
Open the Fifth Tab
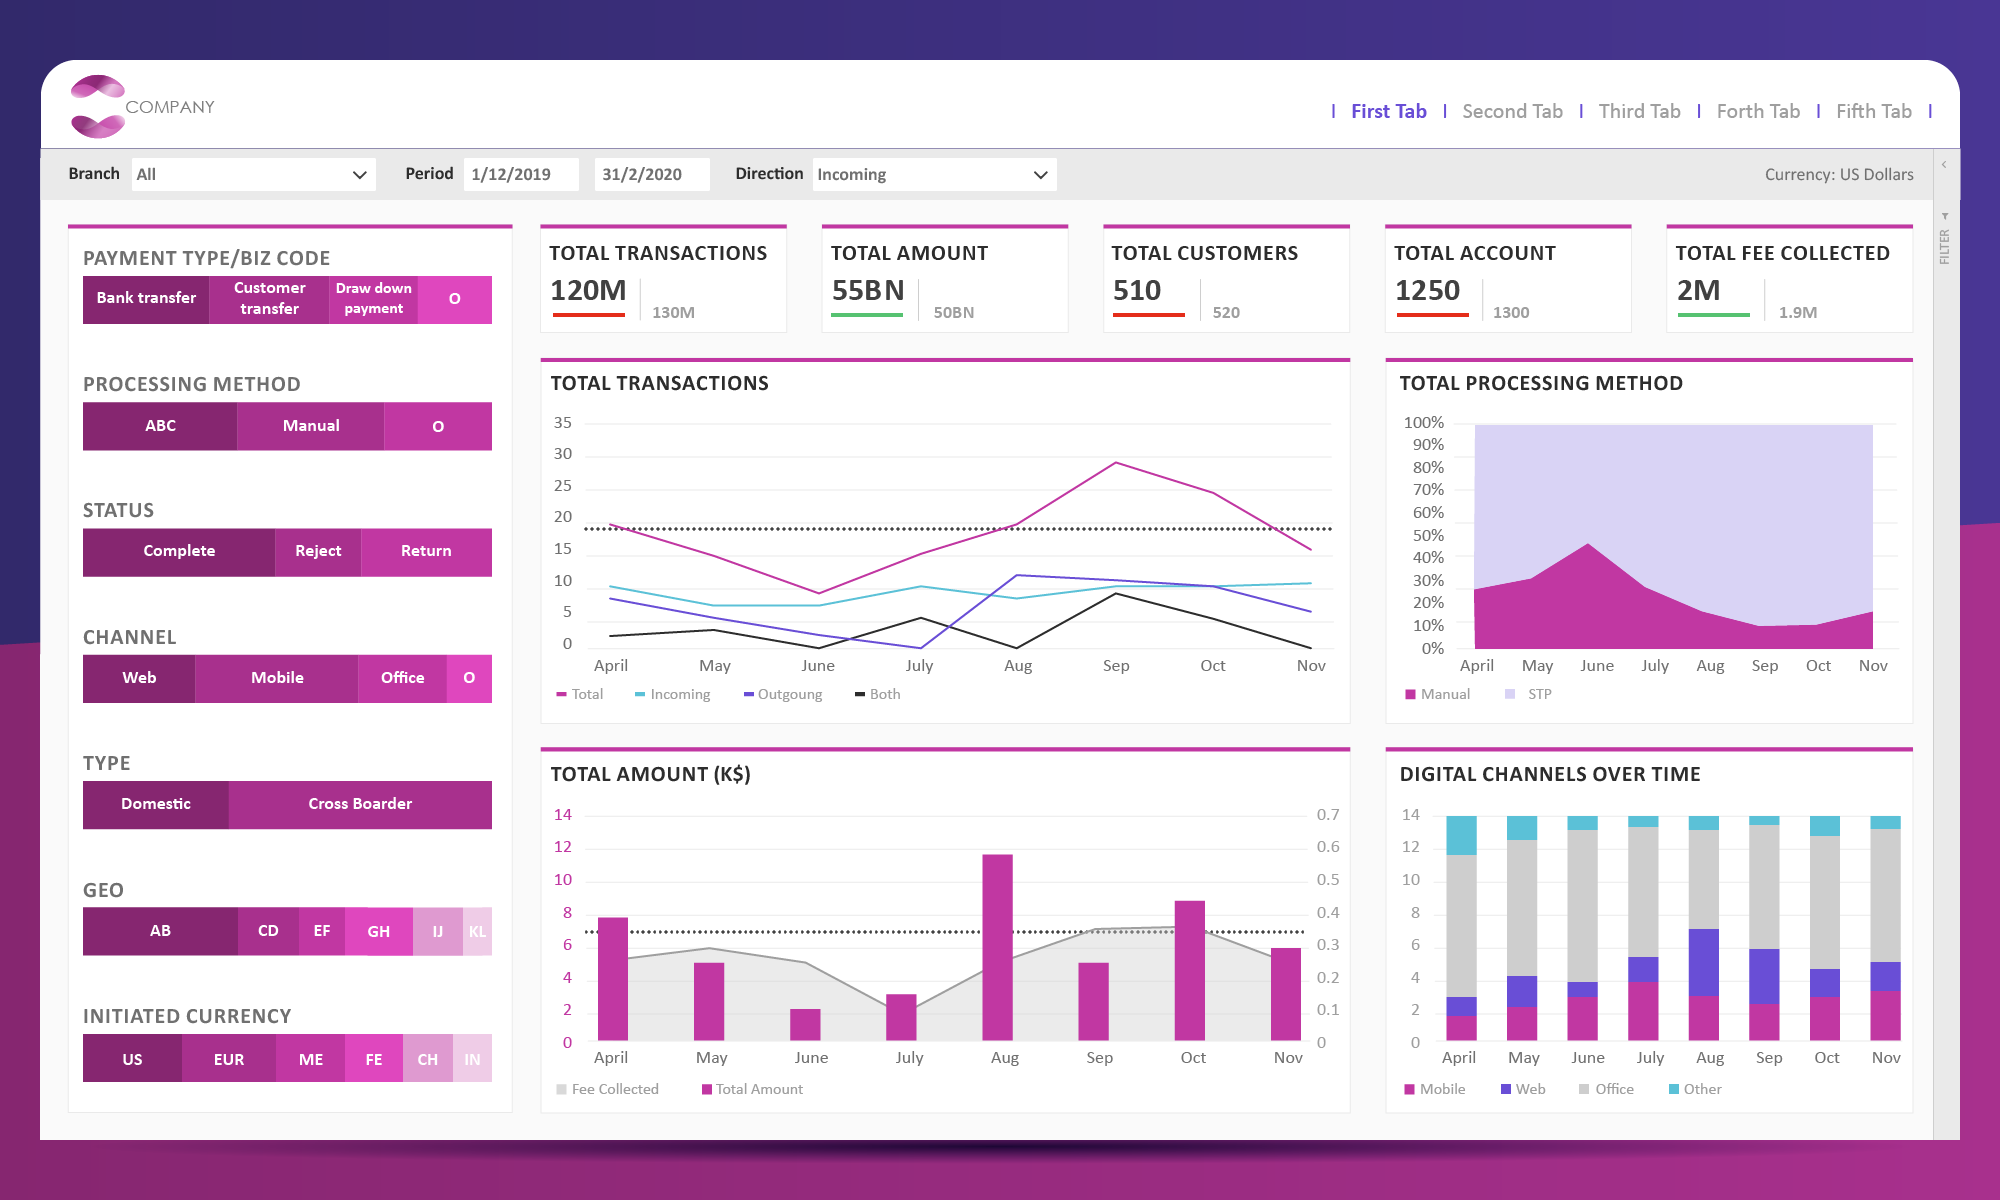click(x=1873, y=112)
